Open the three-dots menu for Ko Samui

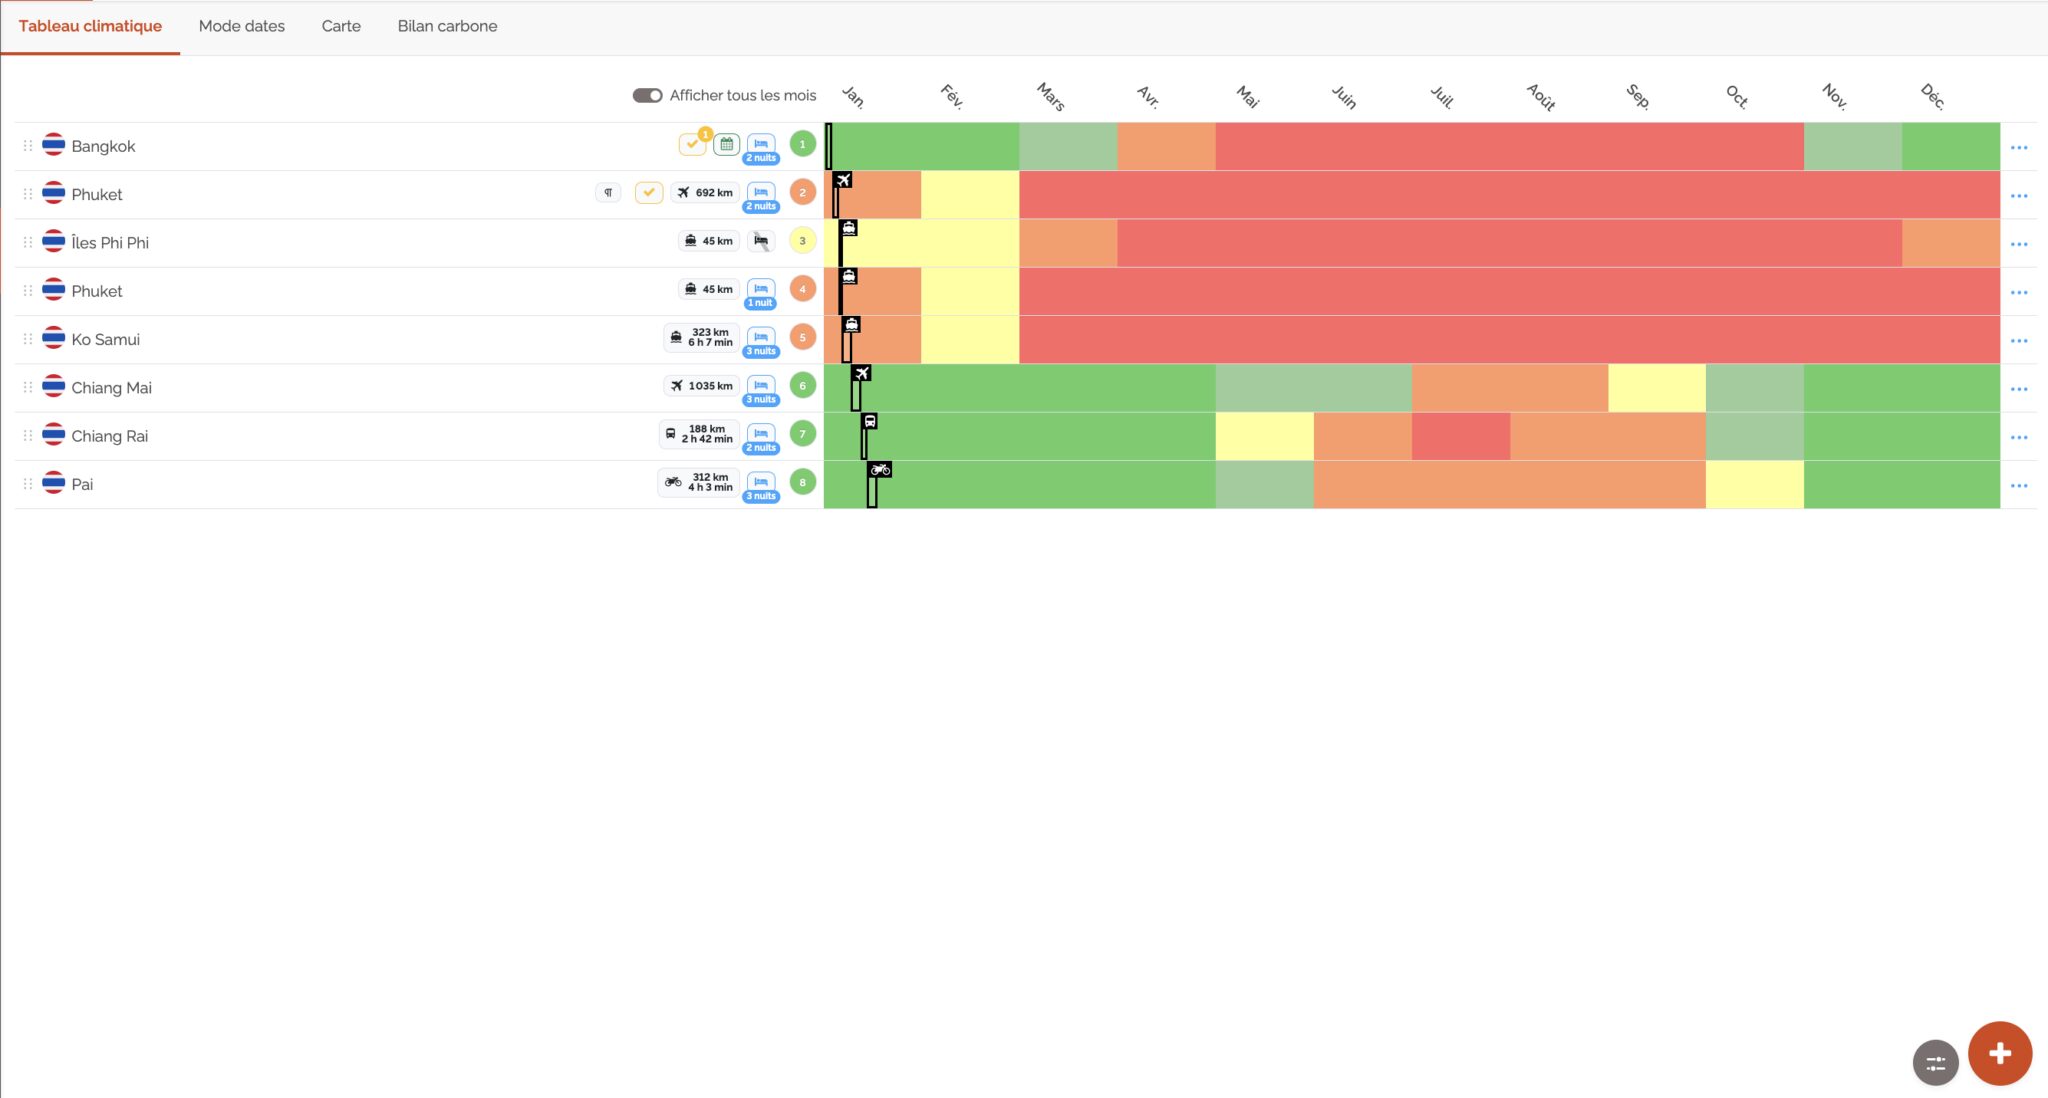point(2019,340)
